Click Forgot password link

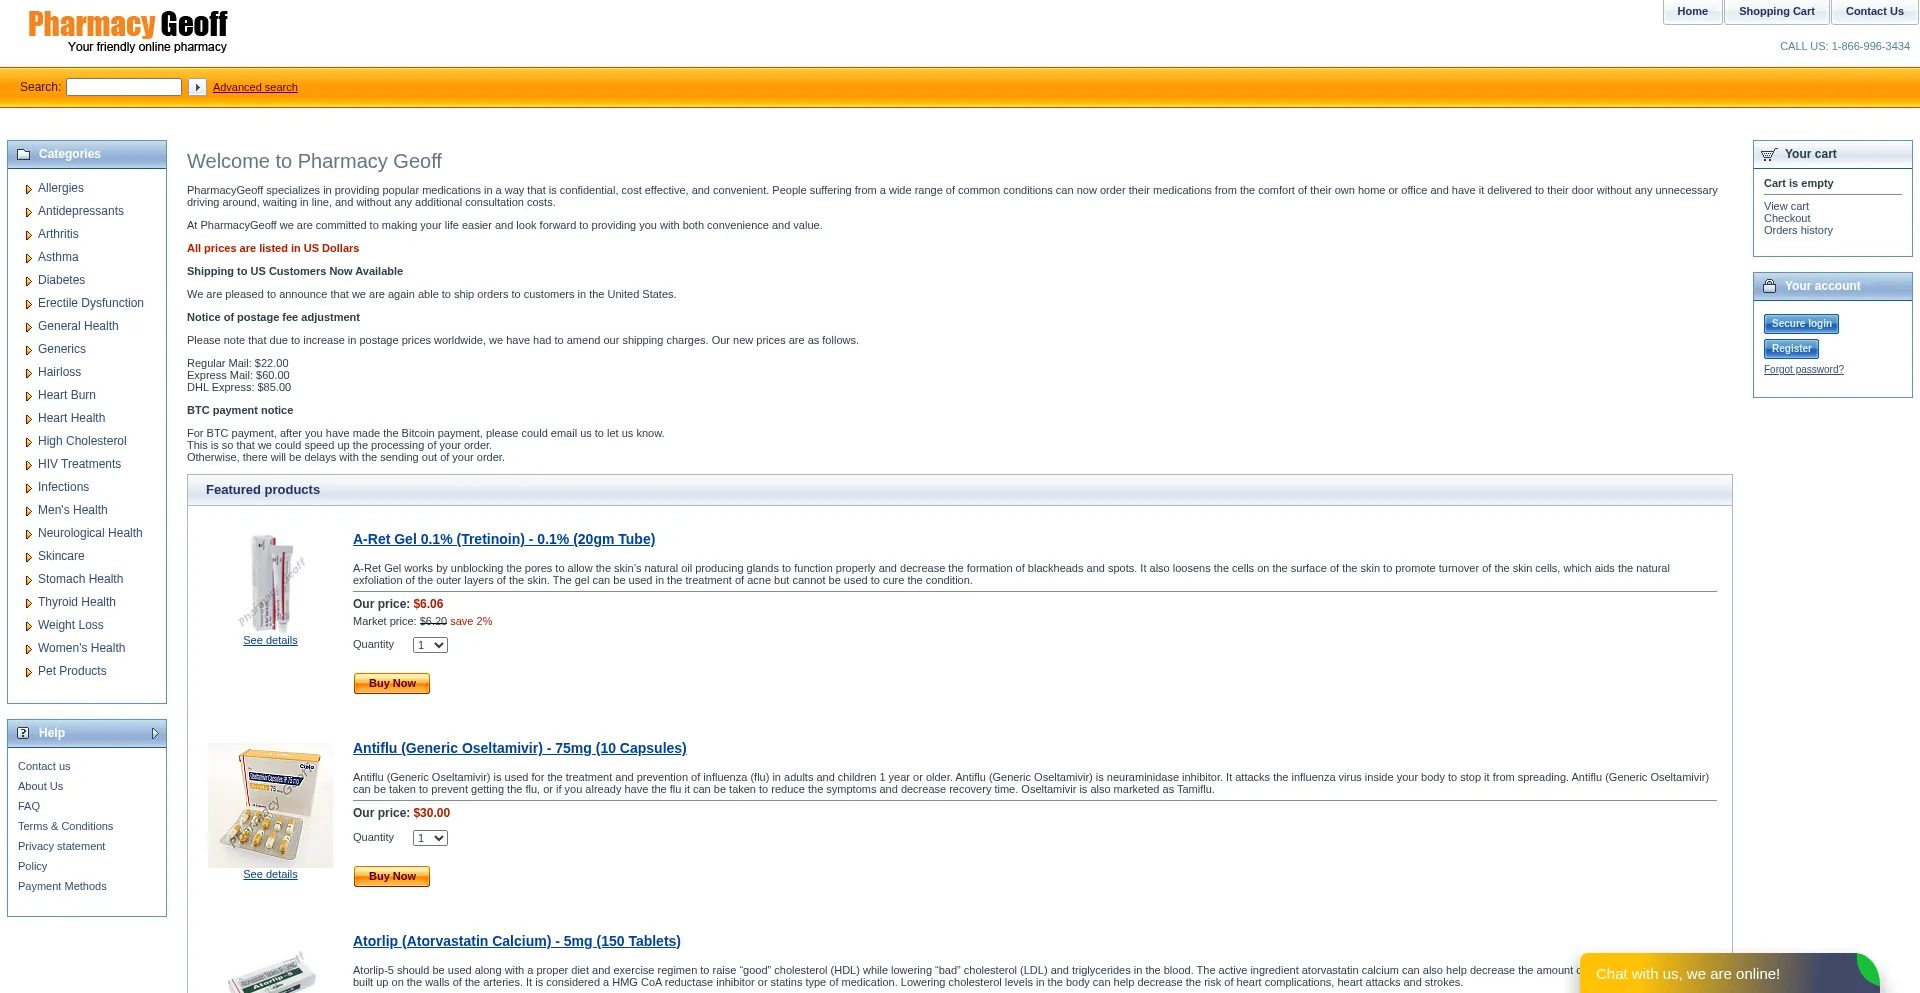tap(1803, 370)
